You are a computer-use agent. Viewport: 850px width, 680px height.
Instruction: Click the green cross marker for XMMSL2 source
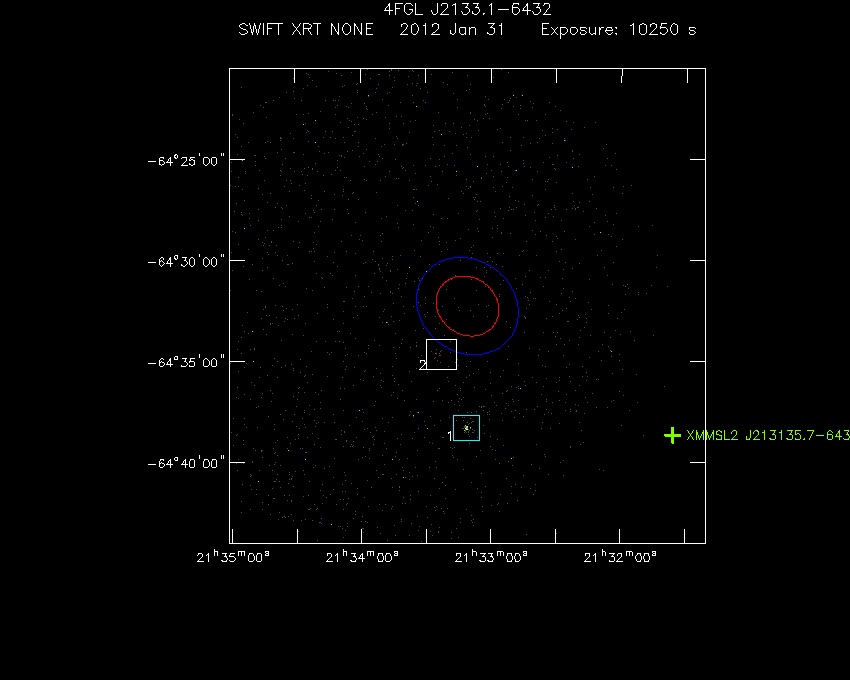pyautogui.click(x=672, y=435)
